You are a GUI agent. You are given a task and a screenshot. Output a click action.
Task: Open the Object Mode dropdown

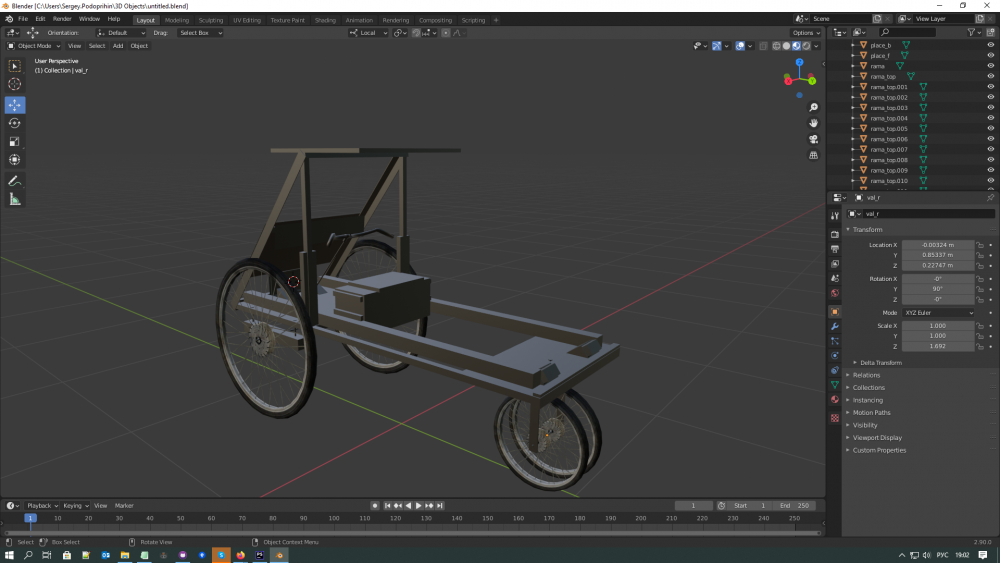34,46
